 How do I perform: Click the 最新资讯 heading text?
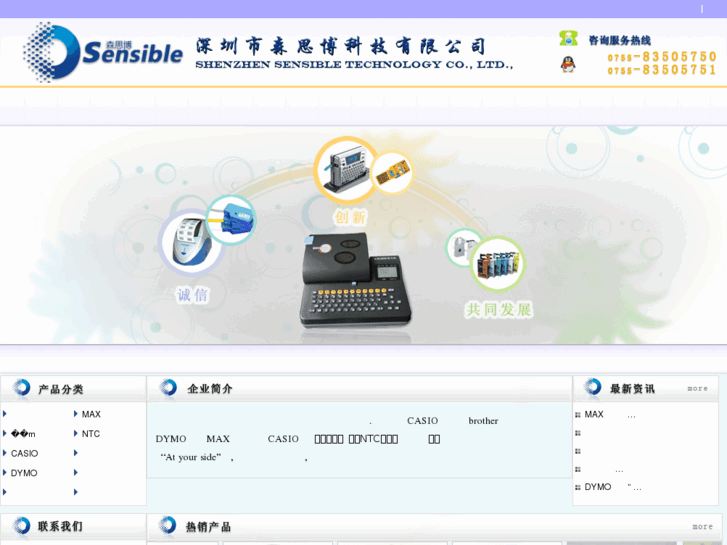[x=632, y=389]
